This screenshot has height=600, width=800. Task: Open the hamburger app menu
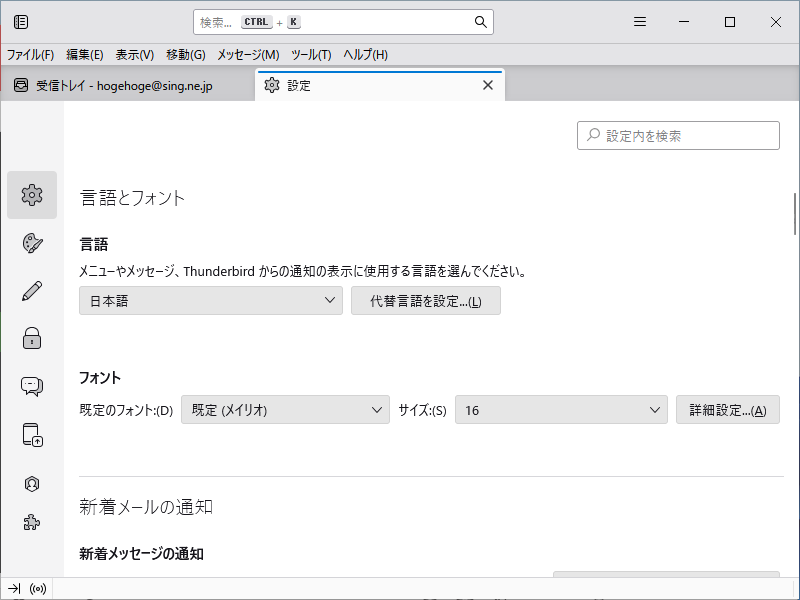[639, 21]
